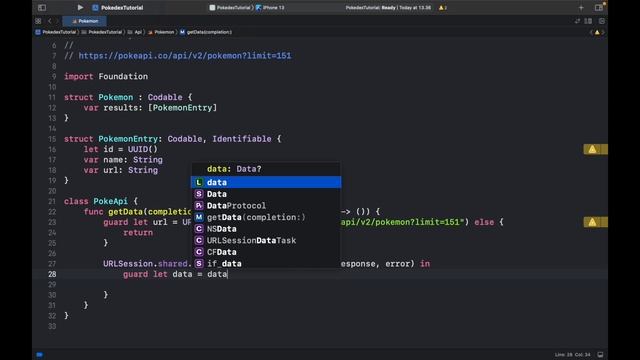Open the library with the plus icon
Screen dimensions: 640x360
(x=581, y=7)
